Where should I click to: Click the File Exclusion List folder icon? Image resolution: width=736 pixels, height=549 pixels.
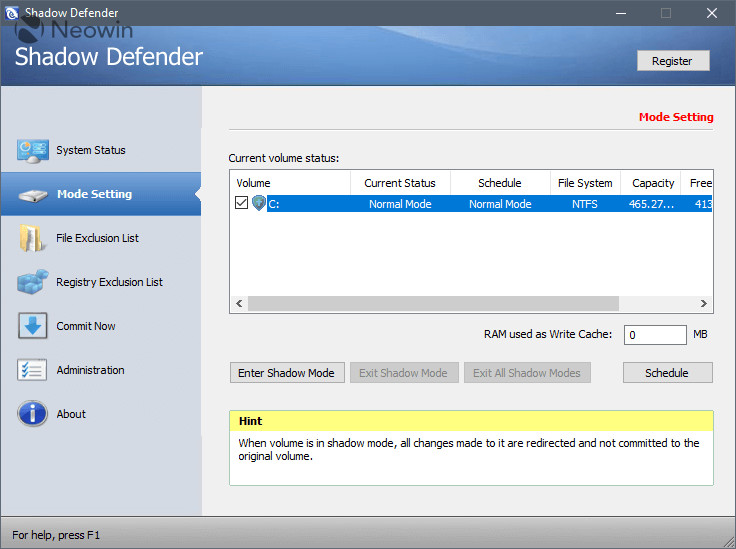pos(31,238)
